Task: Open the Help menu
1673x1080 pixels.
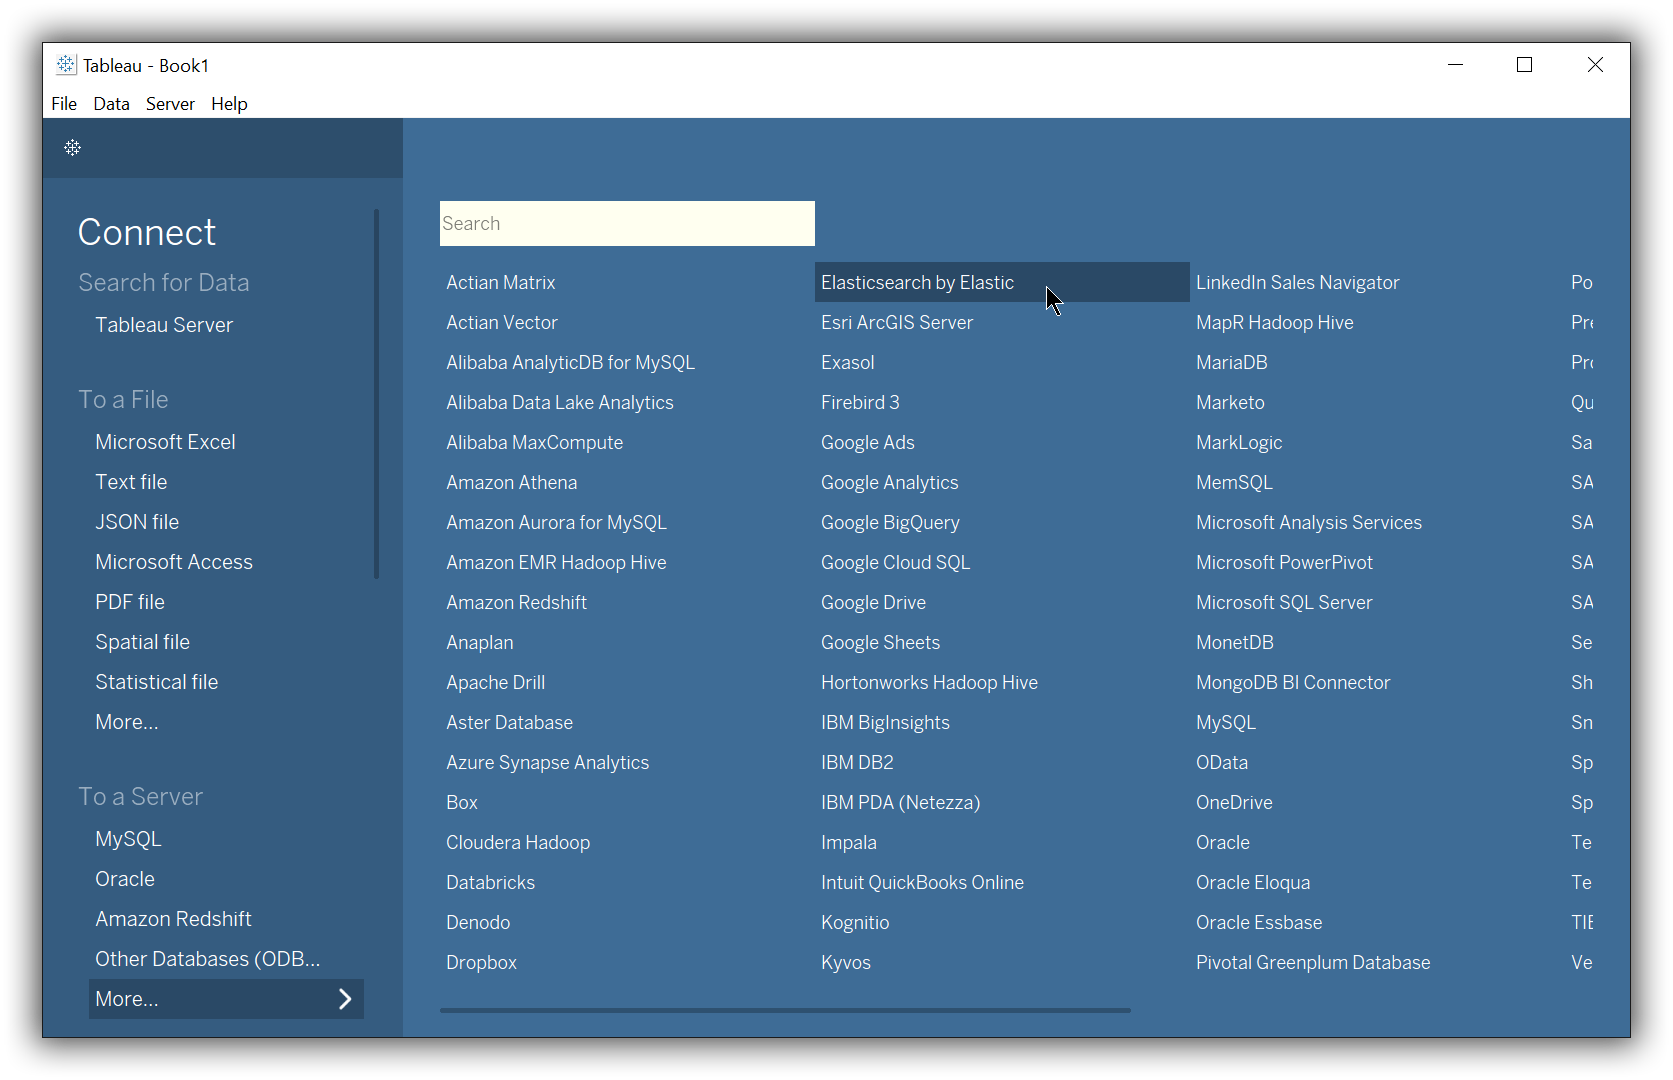Action: pos(229,103)
